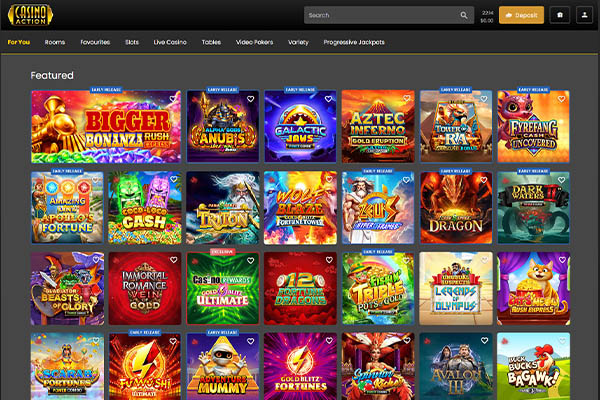Favourite Alpha Gods Anubis with heart icon

250,100
